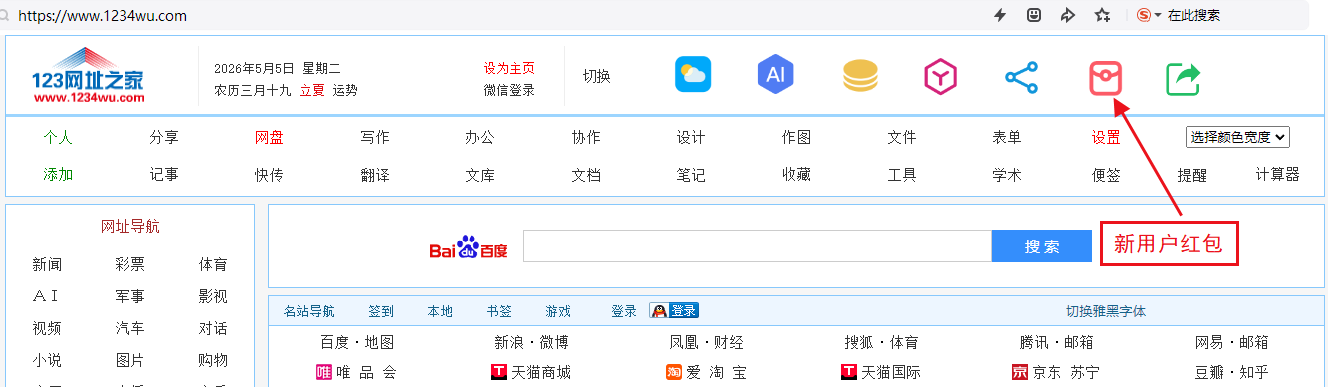
Task: Select the 游戏 tab
Action: 558,311
